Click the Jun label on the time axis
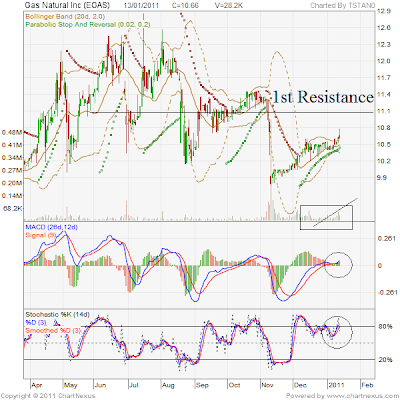400x400 pixels. click(x=100, y=385)
